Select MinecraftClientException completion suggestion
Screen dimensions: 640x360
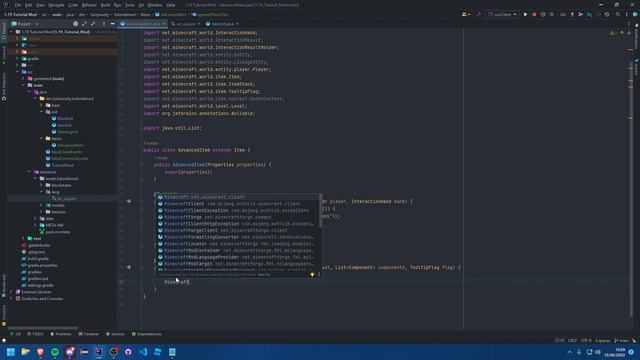237,211
